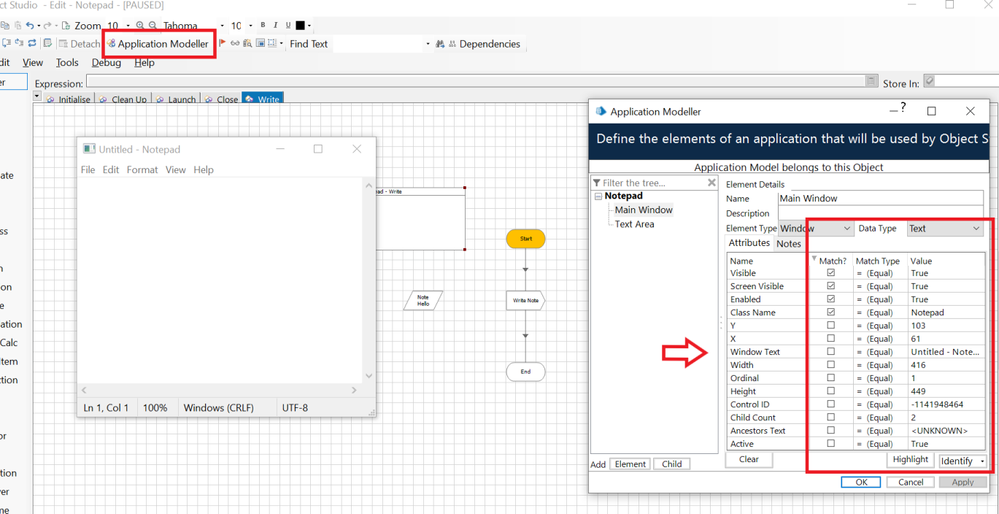Uncheck the Class Name match checkbox
Viewport: 999px width, 514px height.
click(x=830, y=312)
